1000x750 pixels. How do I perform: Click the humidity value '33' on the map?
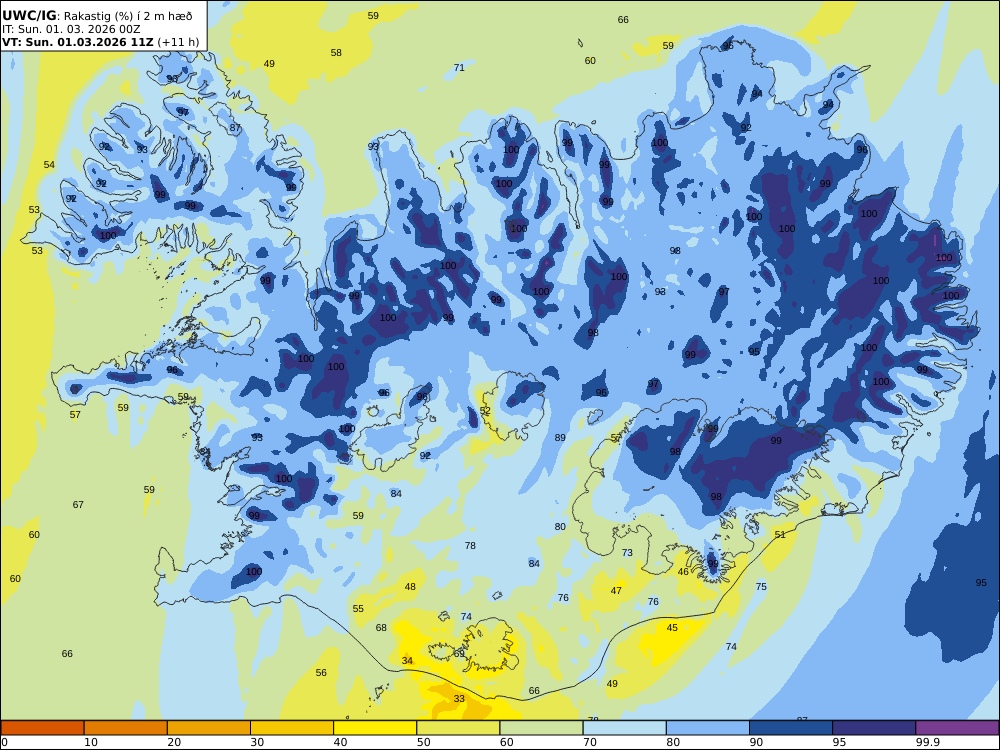(x=459, y=699)
